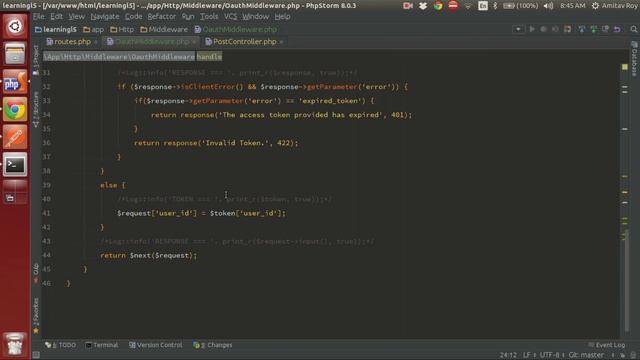Click the Update Project VCS icon
The width and height of the screenshot is (640, 360).
pyautogui.click(x=582, y=29)
